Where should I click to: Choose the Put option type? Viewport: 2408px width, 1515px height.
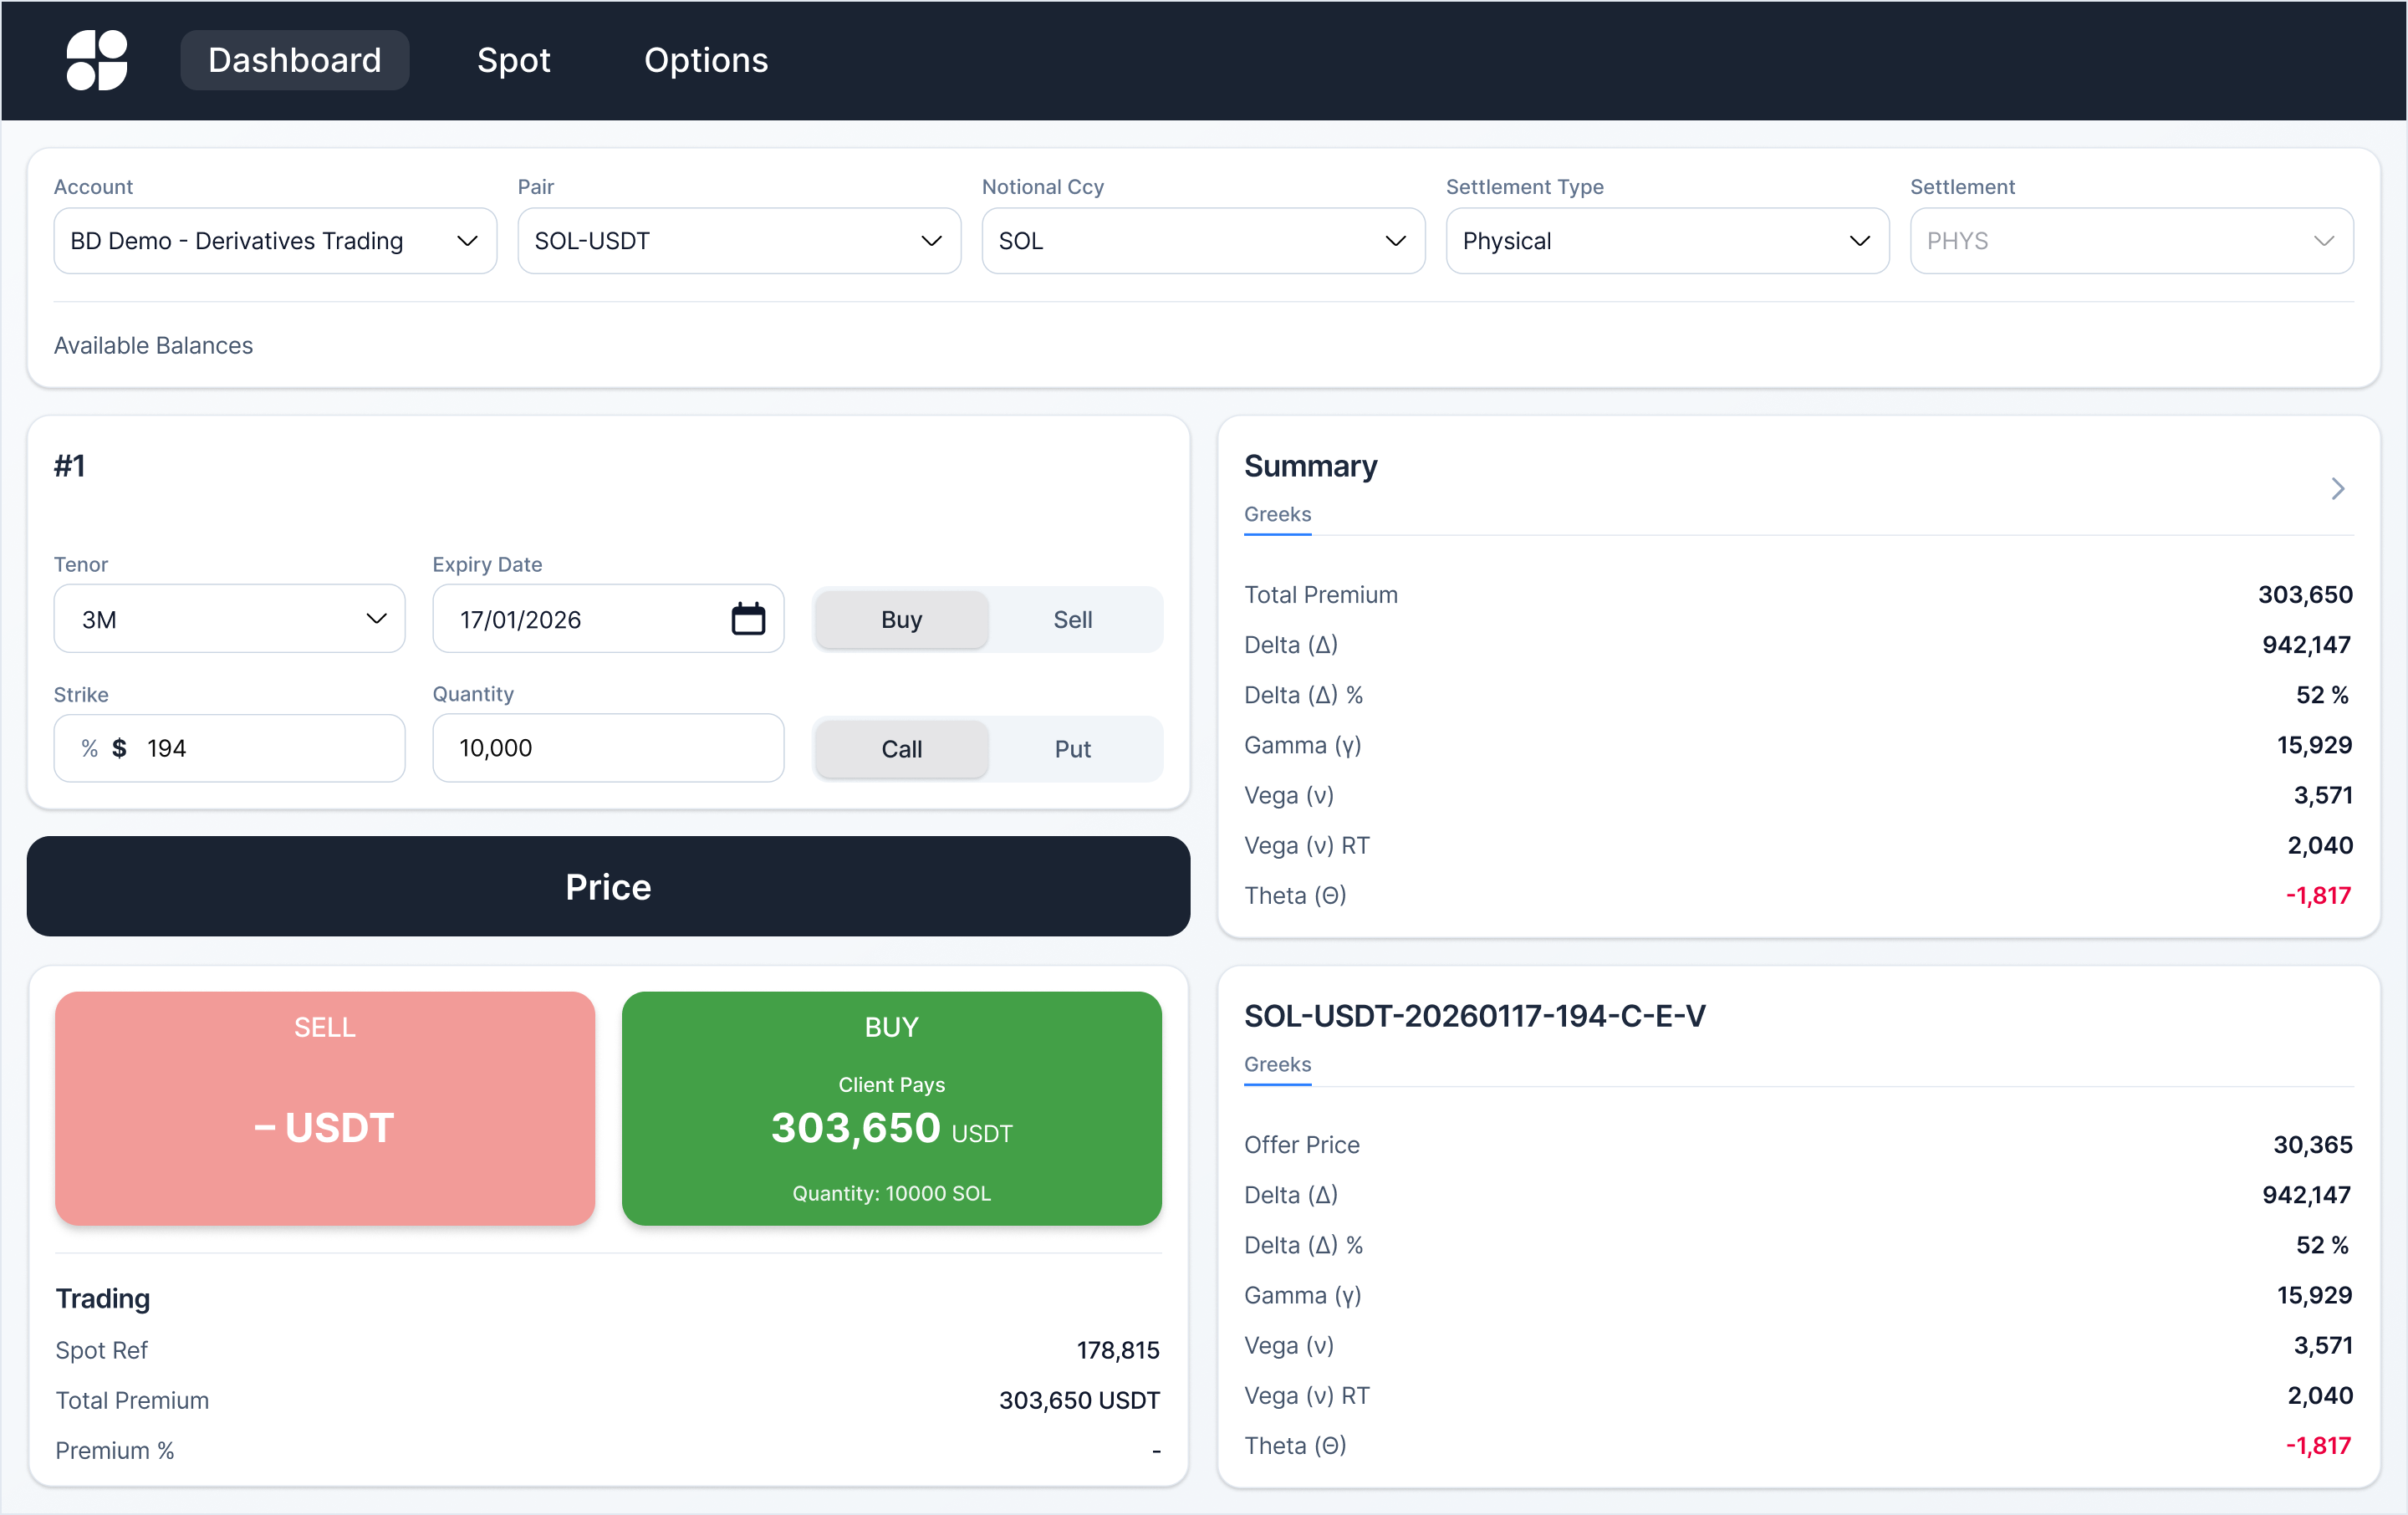click(1072, 749)
